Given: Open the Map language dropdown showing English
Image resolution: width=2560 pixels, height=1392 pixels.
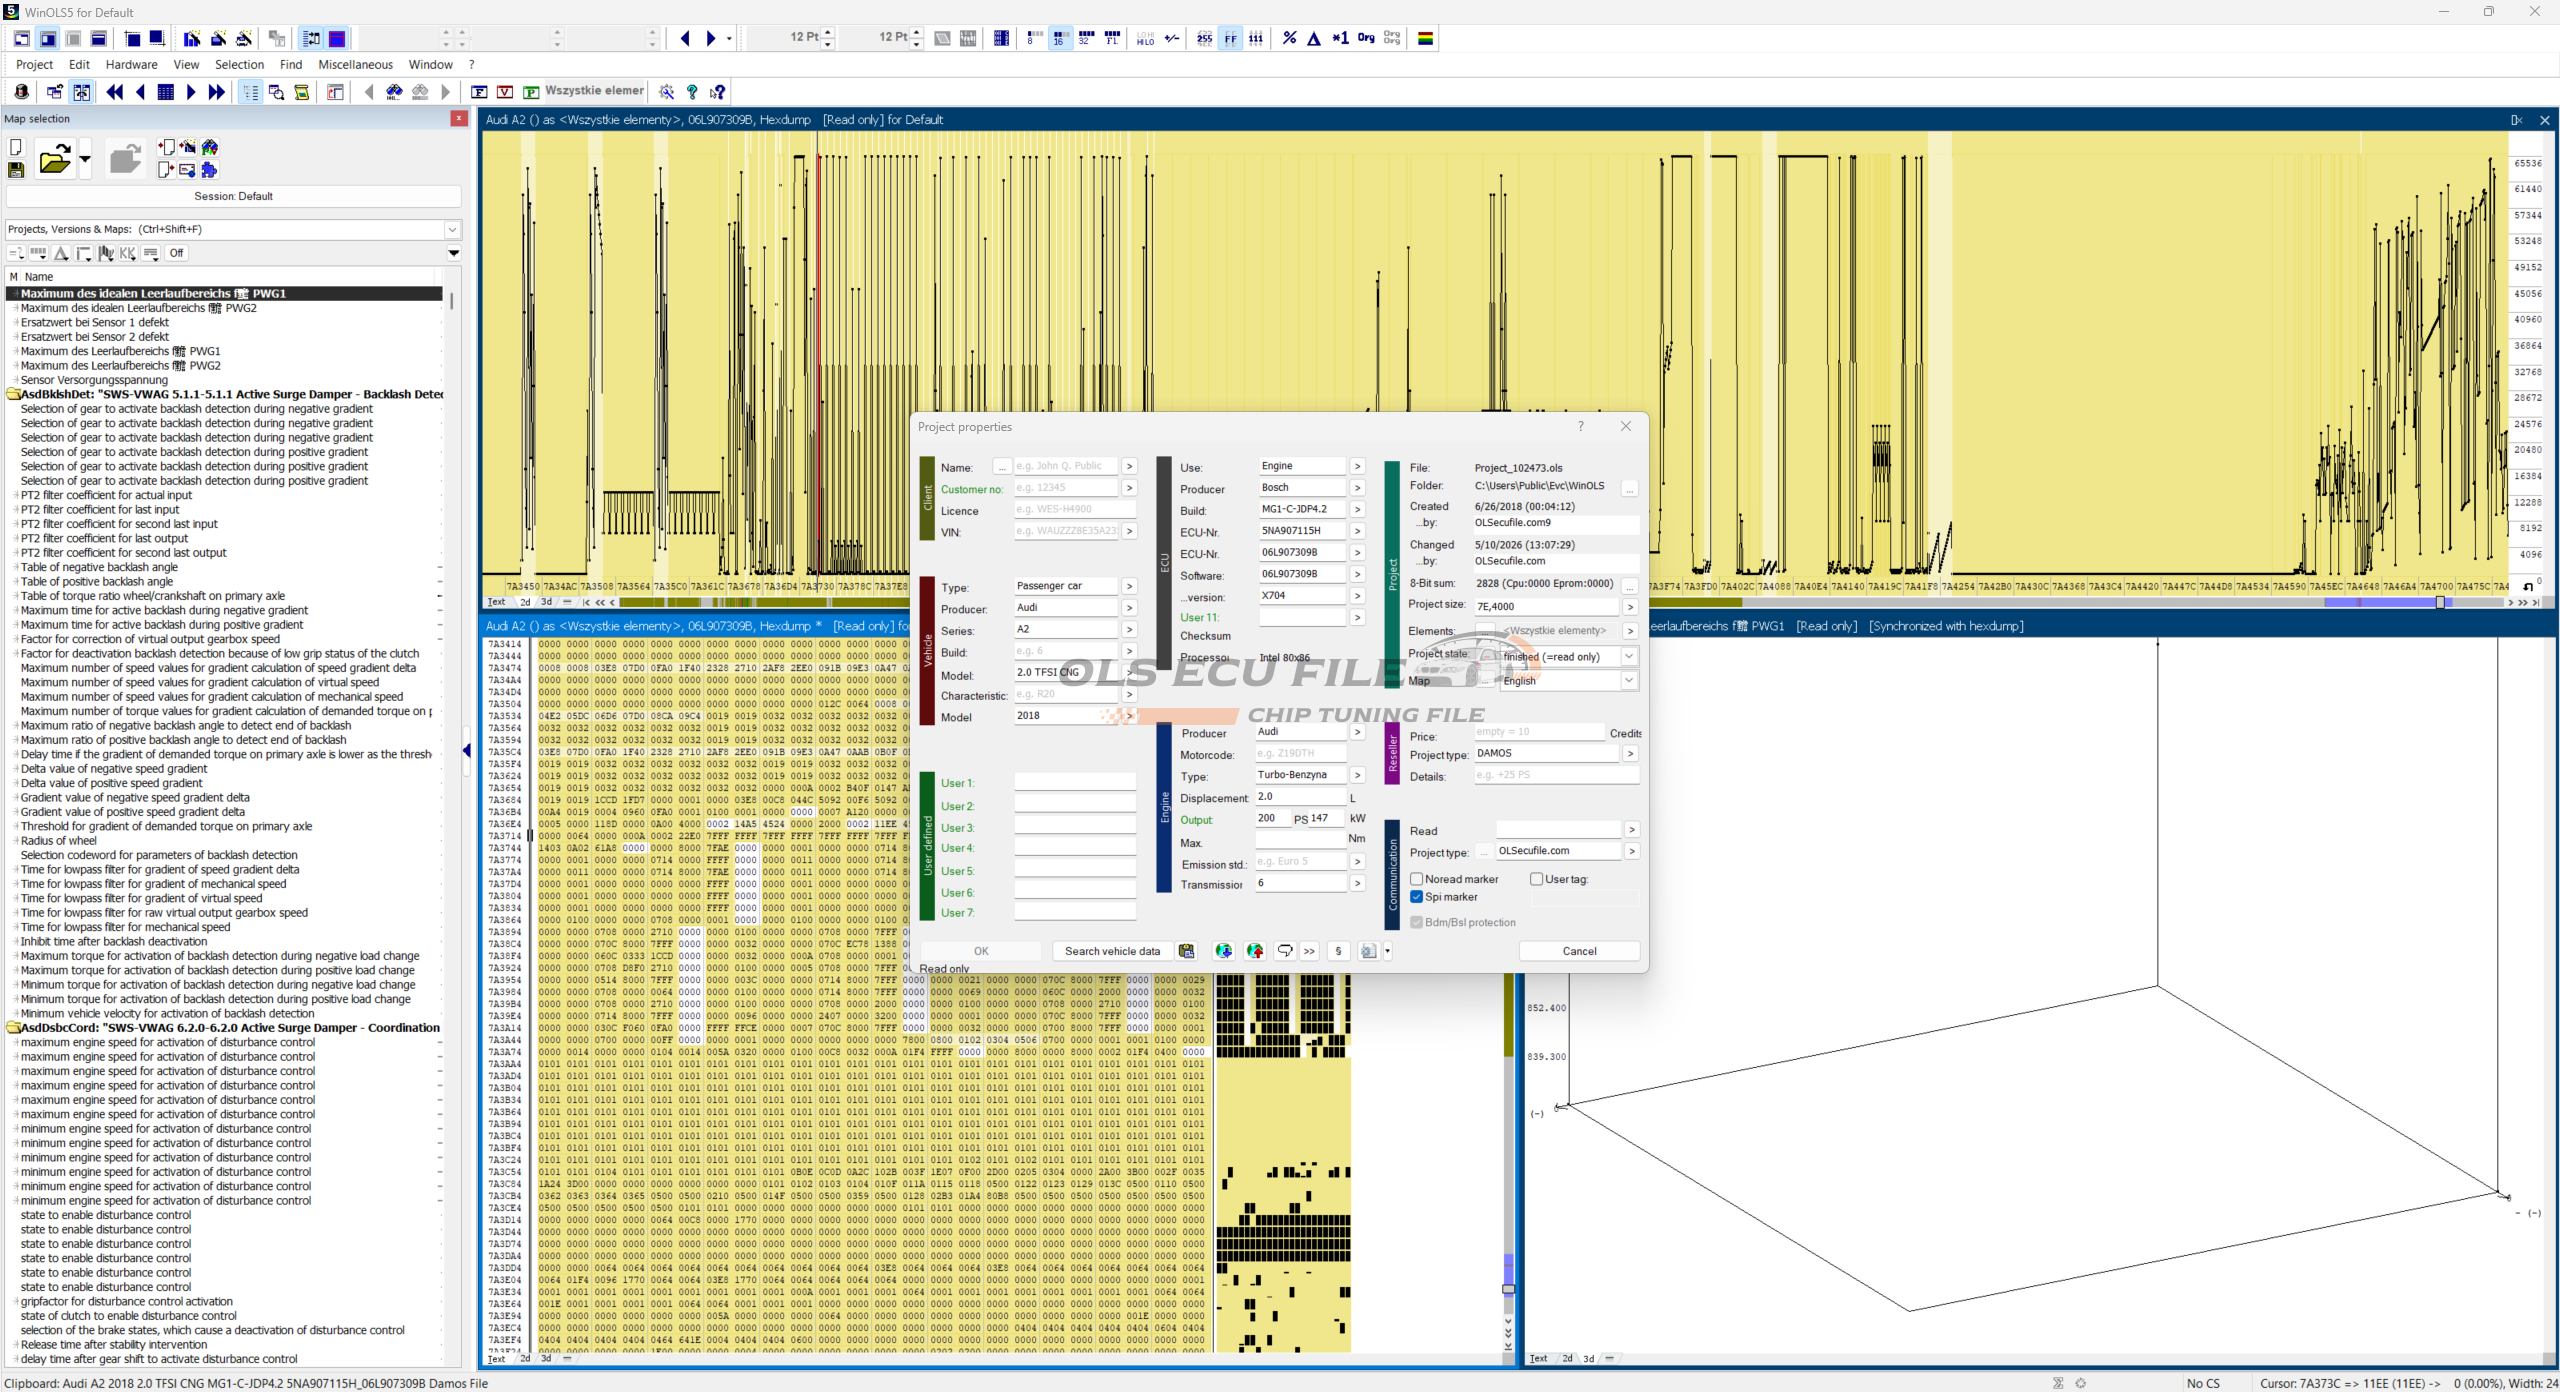Looking at the screenshot, I should click(x=1629, y=680).
